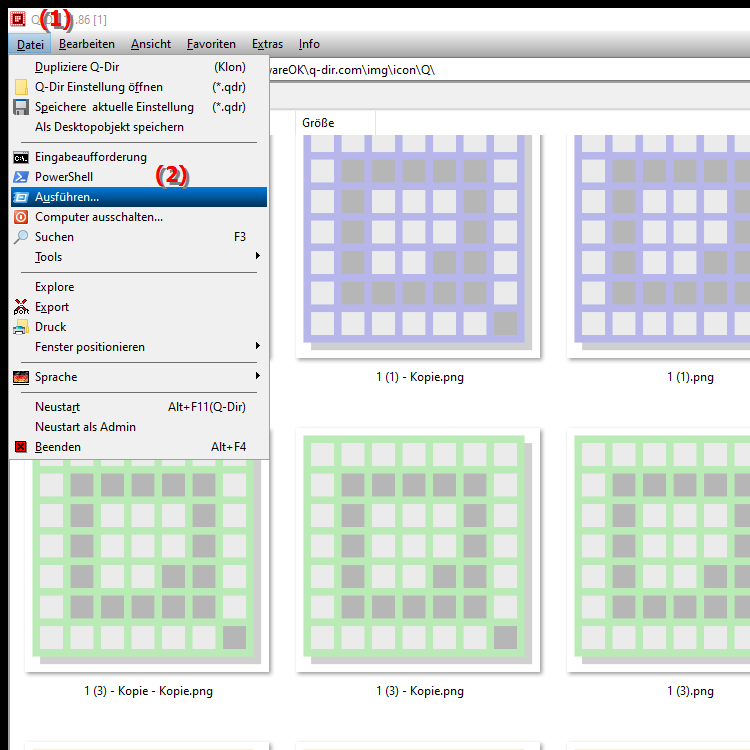750x750 pixels.
Task: Select thumbnail 1 (1) - Kopie.png
Action: pyautogui.click(x=418, y=246)
